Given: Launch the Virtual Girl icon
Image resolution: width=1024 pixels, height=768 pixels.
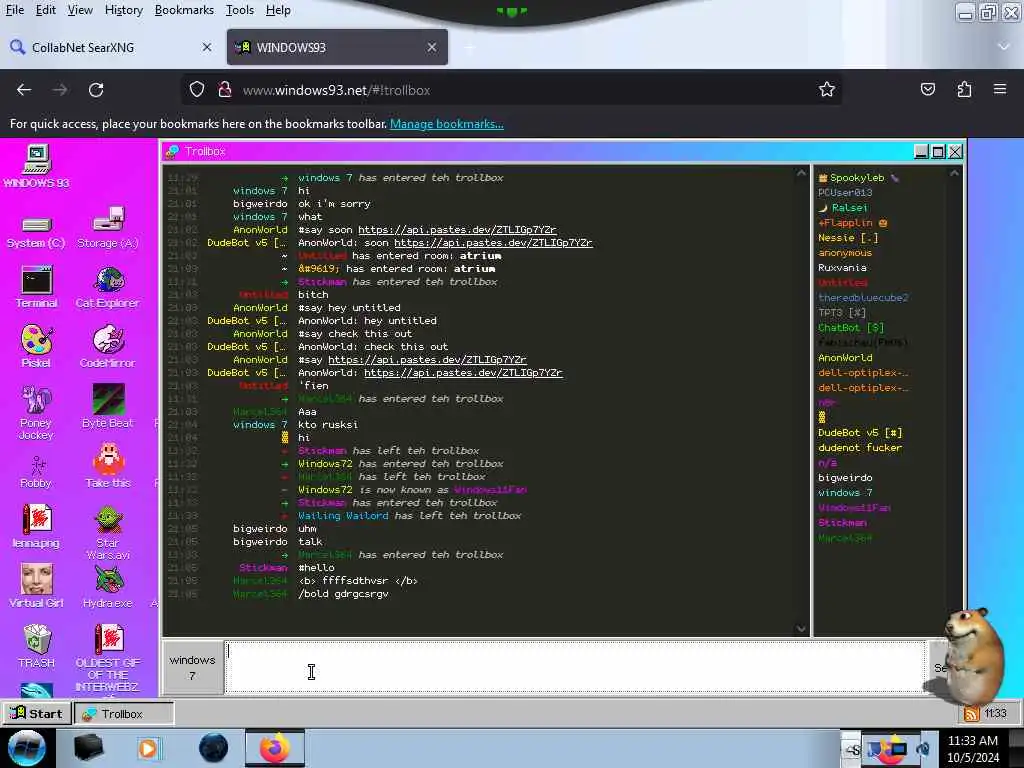Looking at the screenshot, I should [x=36, y=586].
